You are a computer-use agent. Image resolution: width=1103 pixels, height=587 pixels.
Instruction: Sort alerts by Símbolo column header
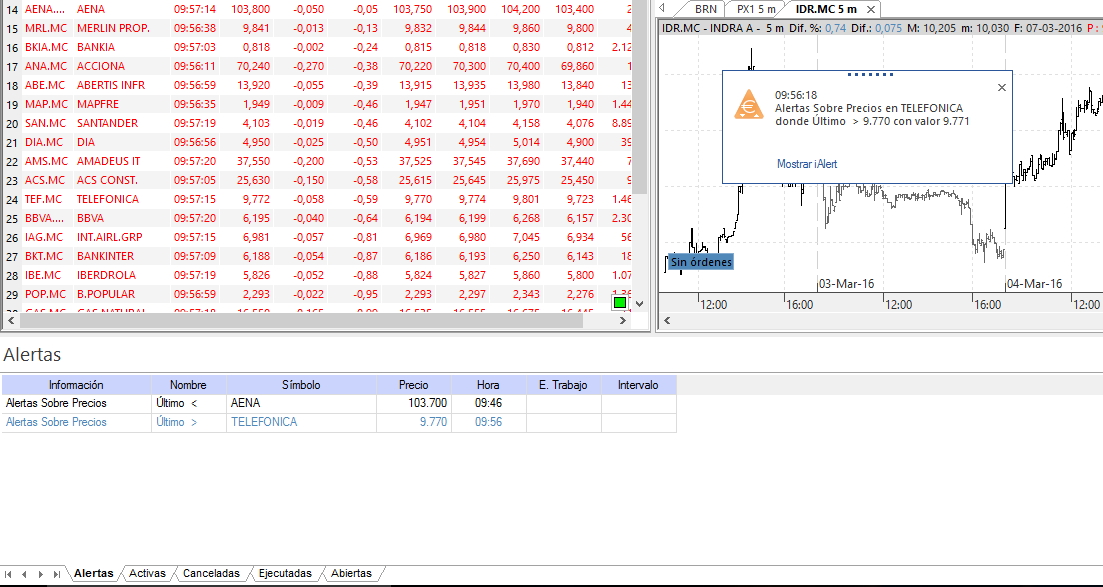point(301,385)
